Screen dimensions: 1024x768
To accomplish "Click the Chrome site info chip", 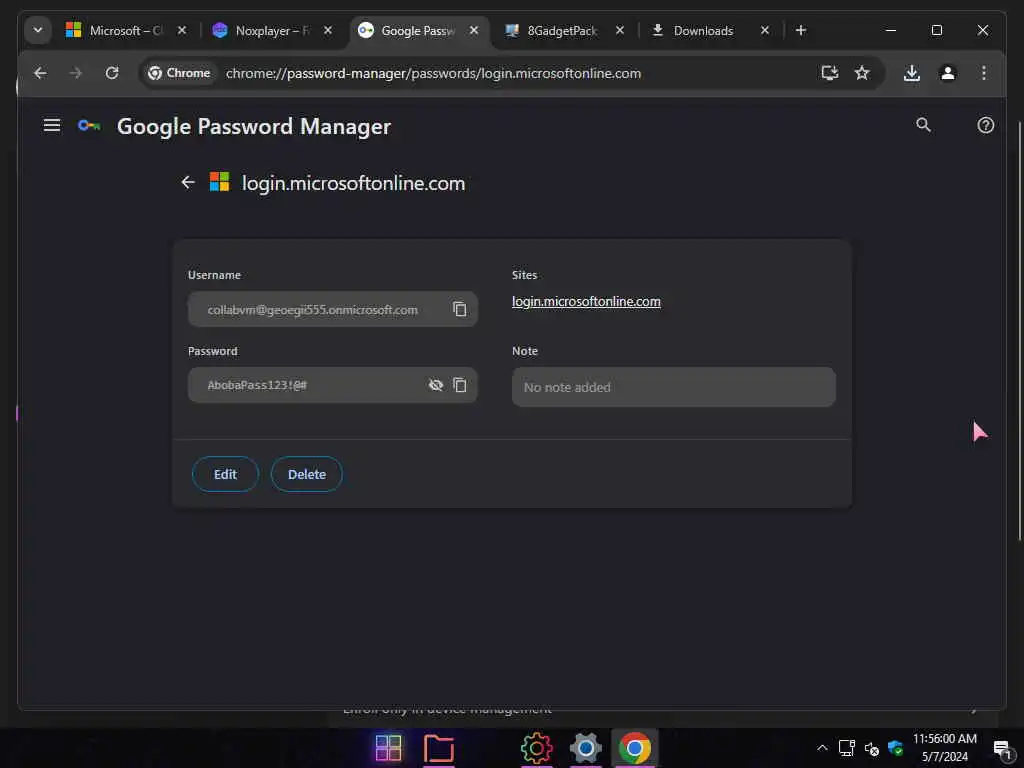I will pos(179,73).
